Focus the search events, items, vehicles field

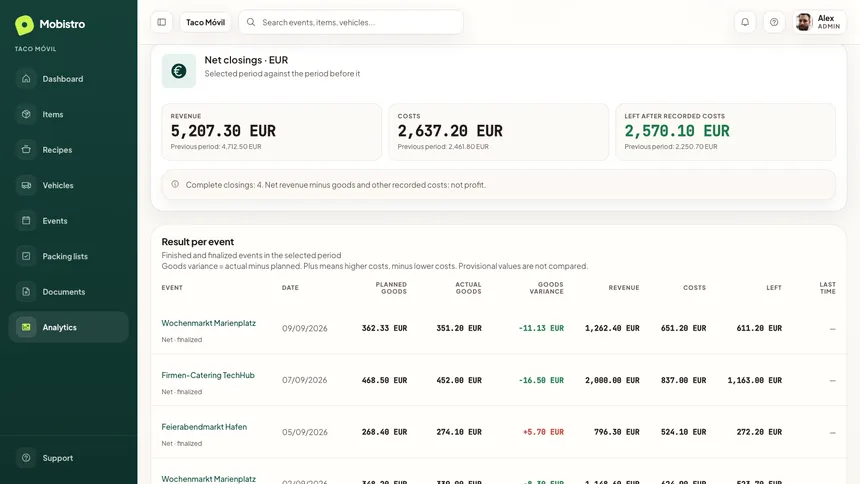351,22
